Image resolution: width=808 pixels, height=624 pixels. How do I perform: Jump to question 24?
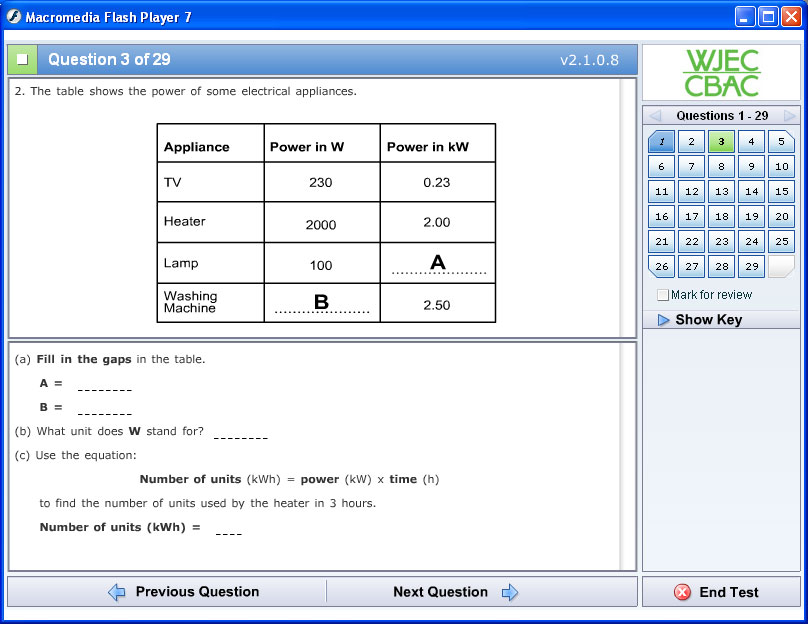[751, 241]
